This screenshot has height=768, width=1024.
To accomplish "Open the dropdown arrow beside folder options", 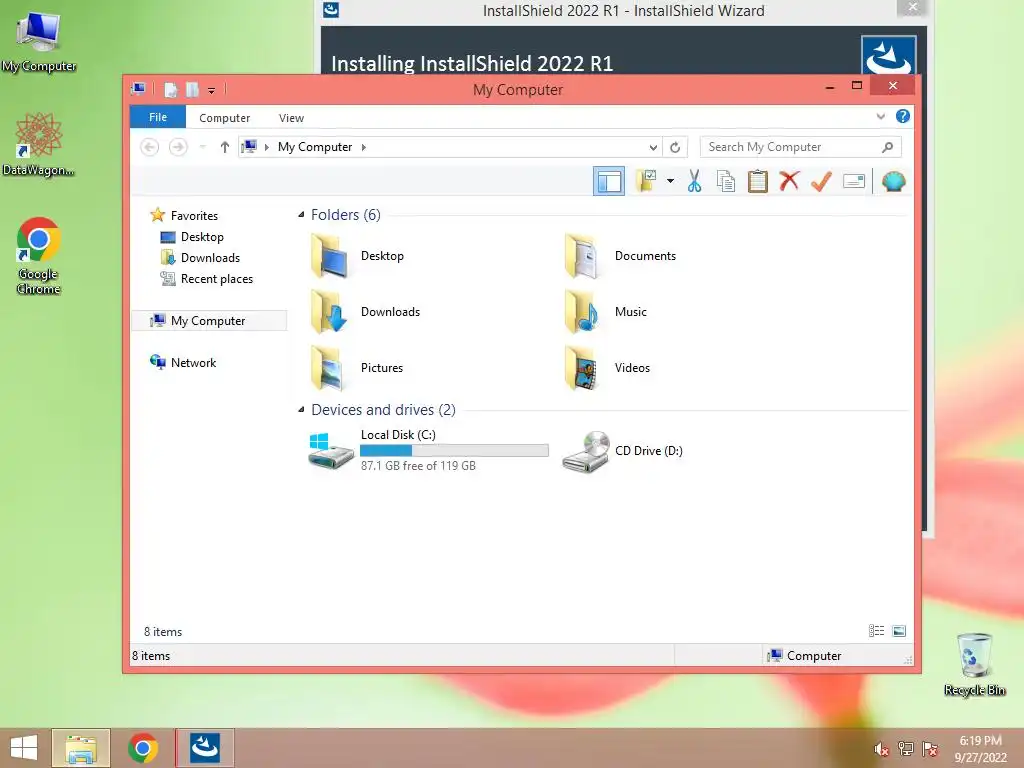I will (x=670, y=181).
